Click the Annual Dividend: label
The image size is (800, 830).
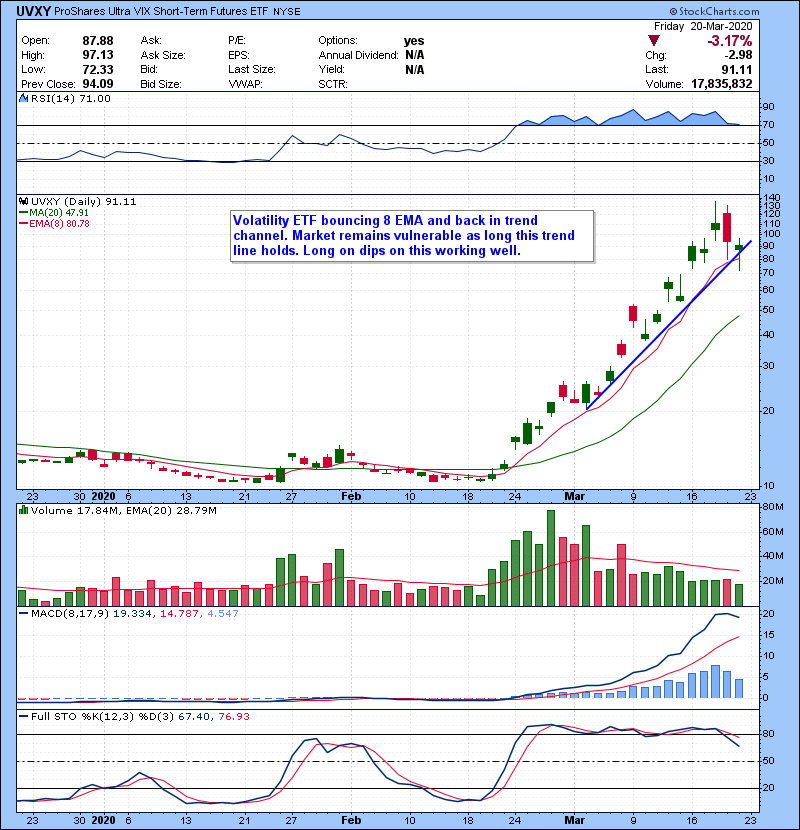click(358, 55)
